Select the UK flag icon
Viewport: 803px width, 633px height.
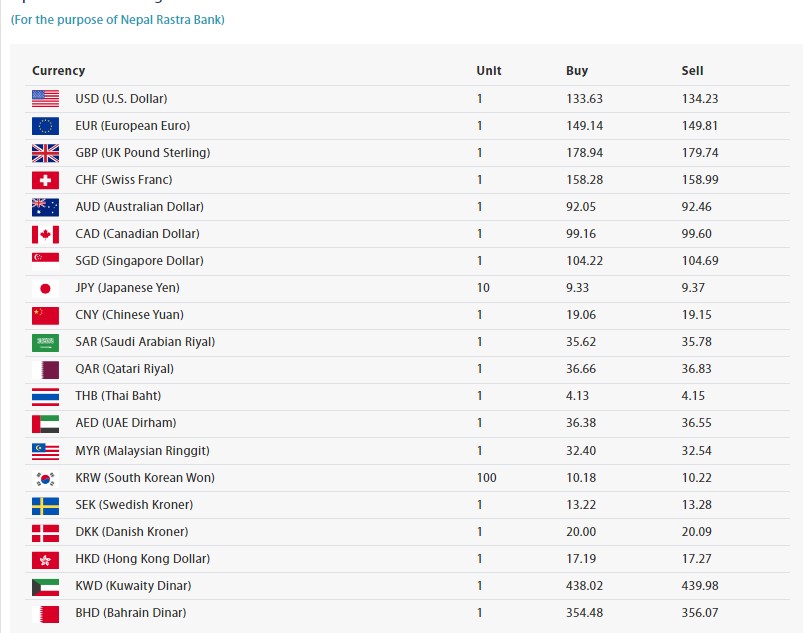tap(45, 153)
